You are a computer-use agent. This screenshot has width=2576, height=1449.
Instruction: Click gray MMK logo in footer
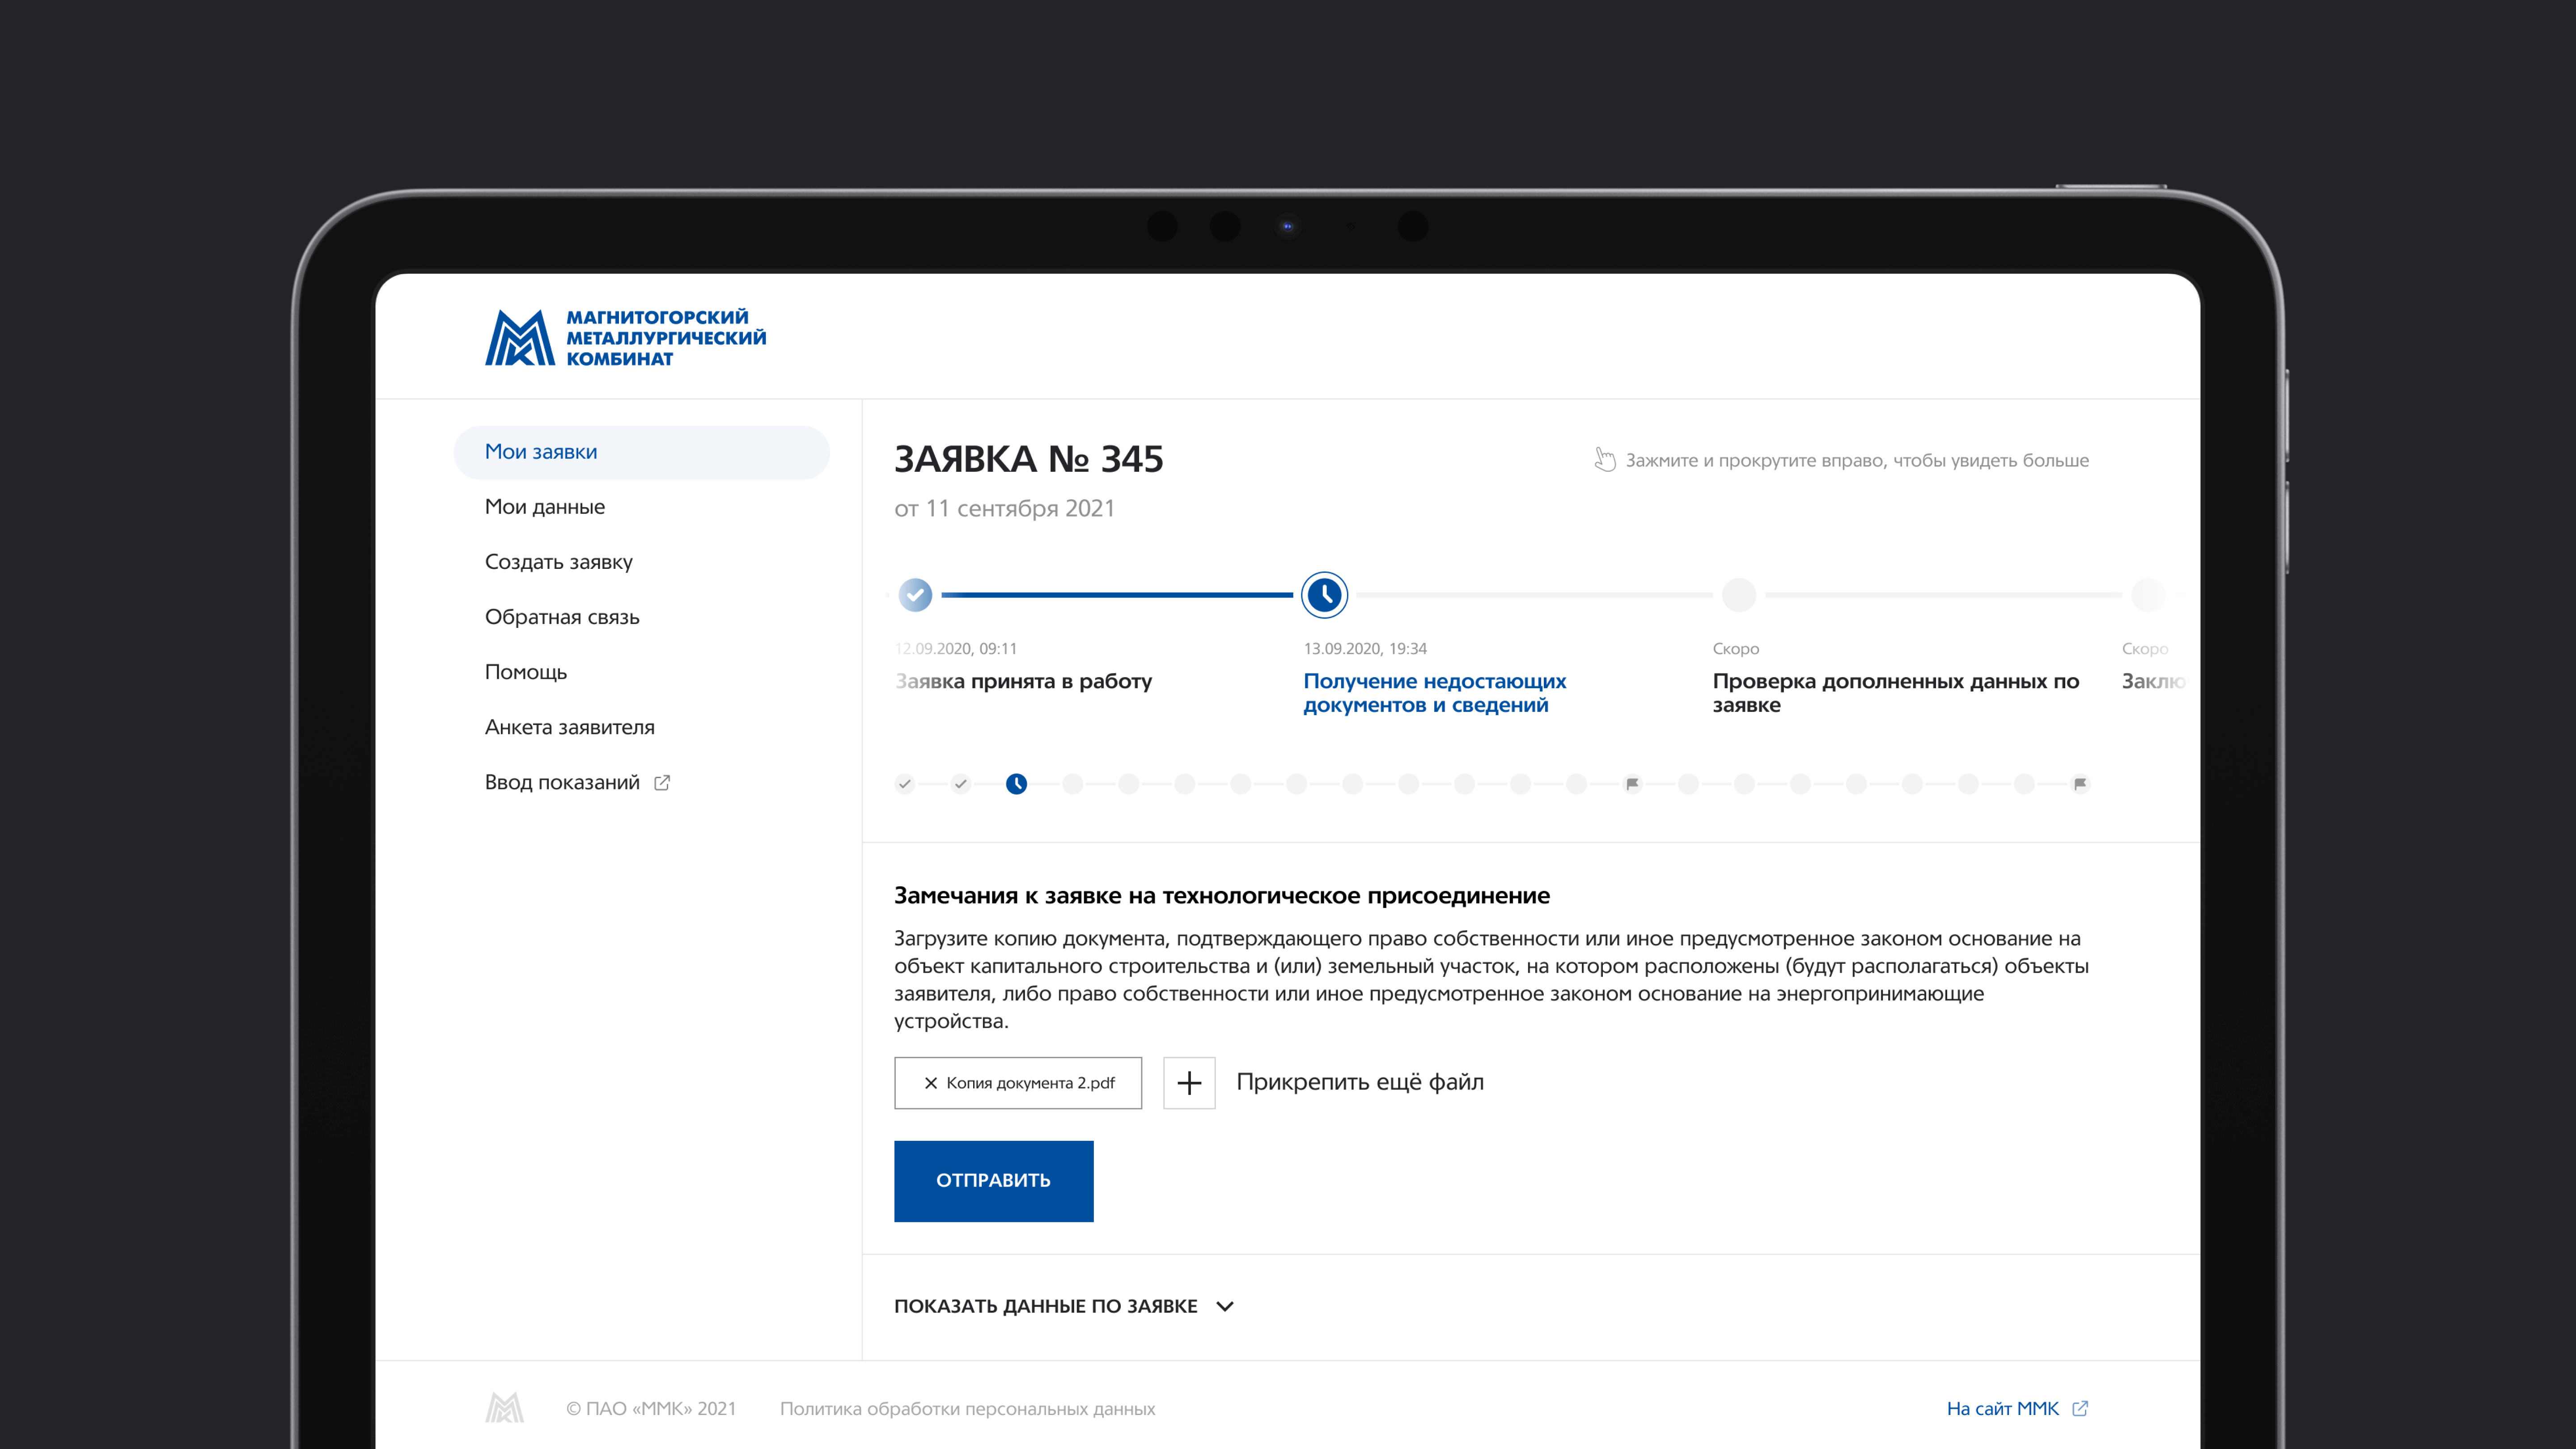click(x=504, y=1408)
